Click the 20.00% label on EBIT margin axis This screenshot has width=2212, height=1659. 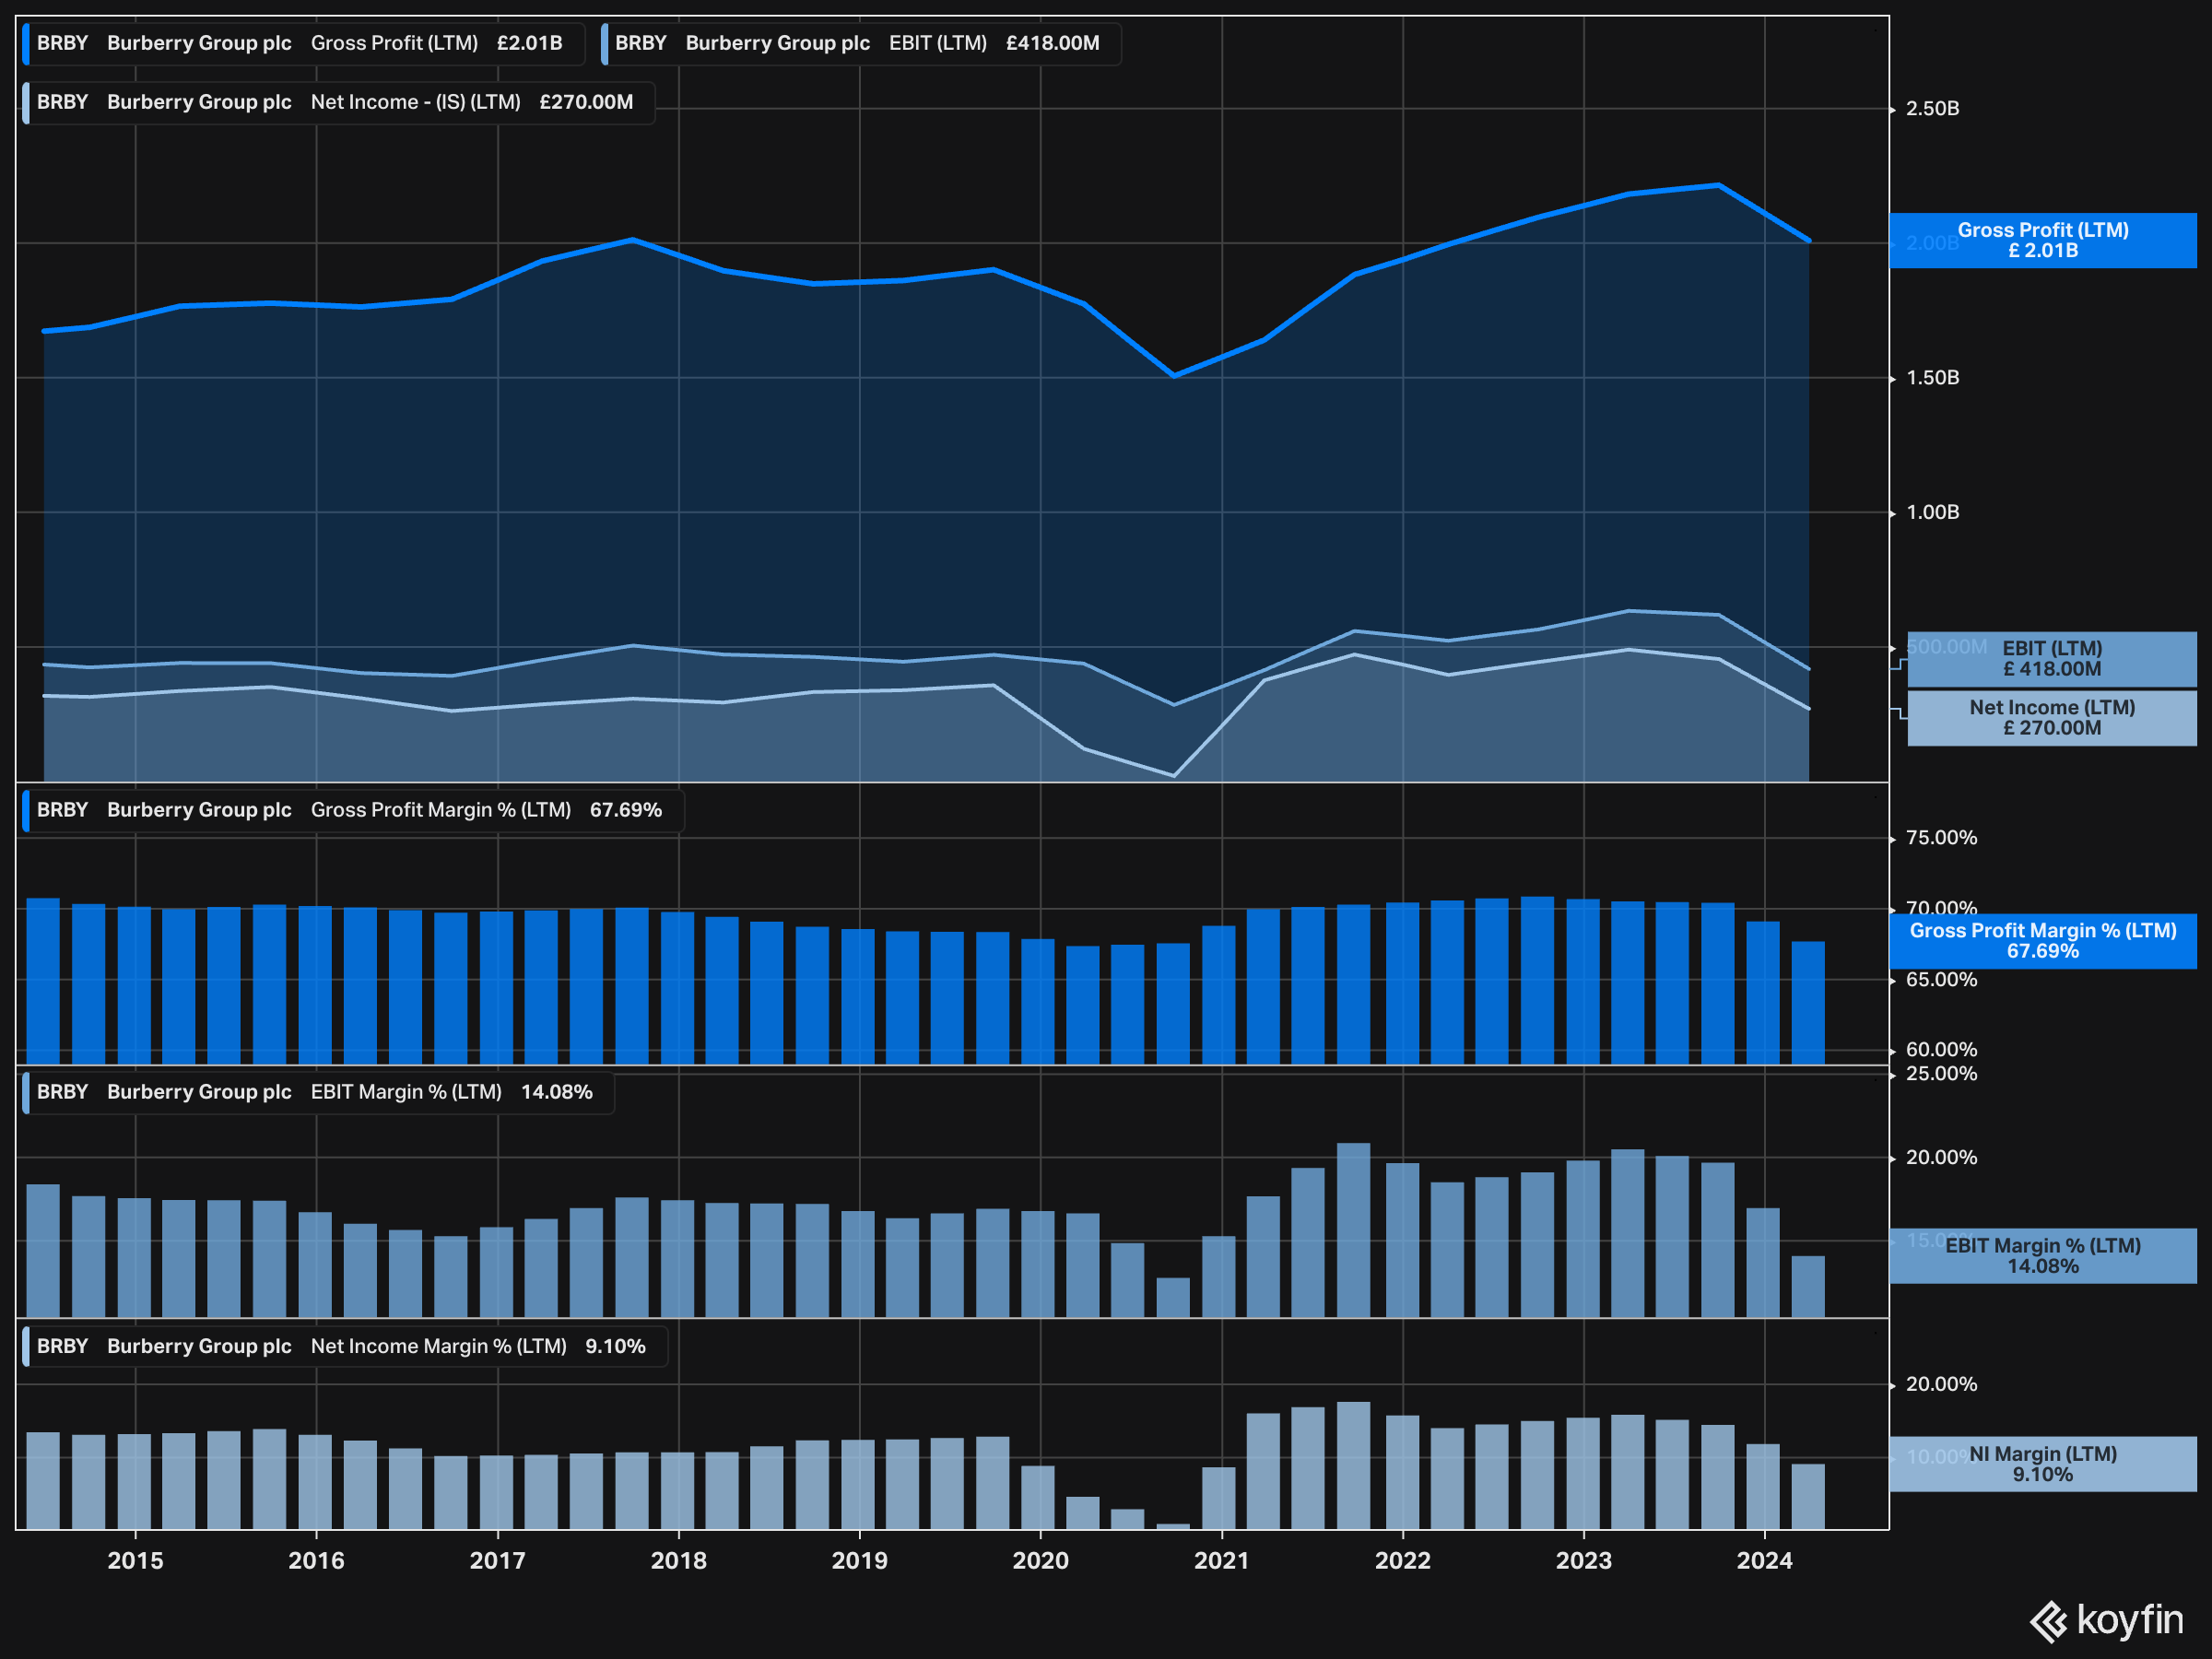click(1941, 1158)
